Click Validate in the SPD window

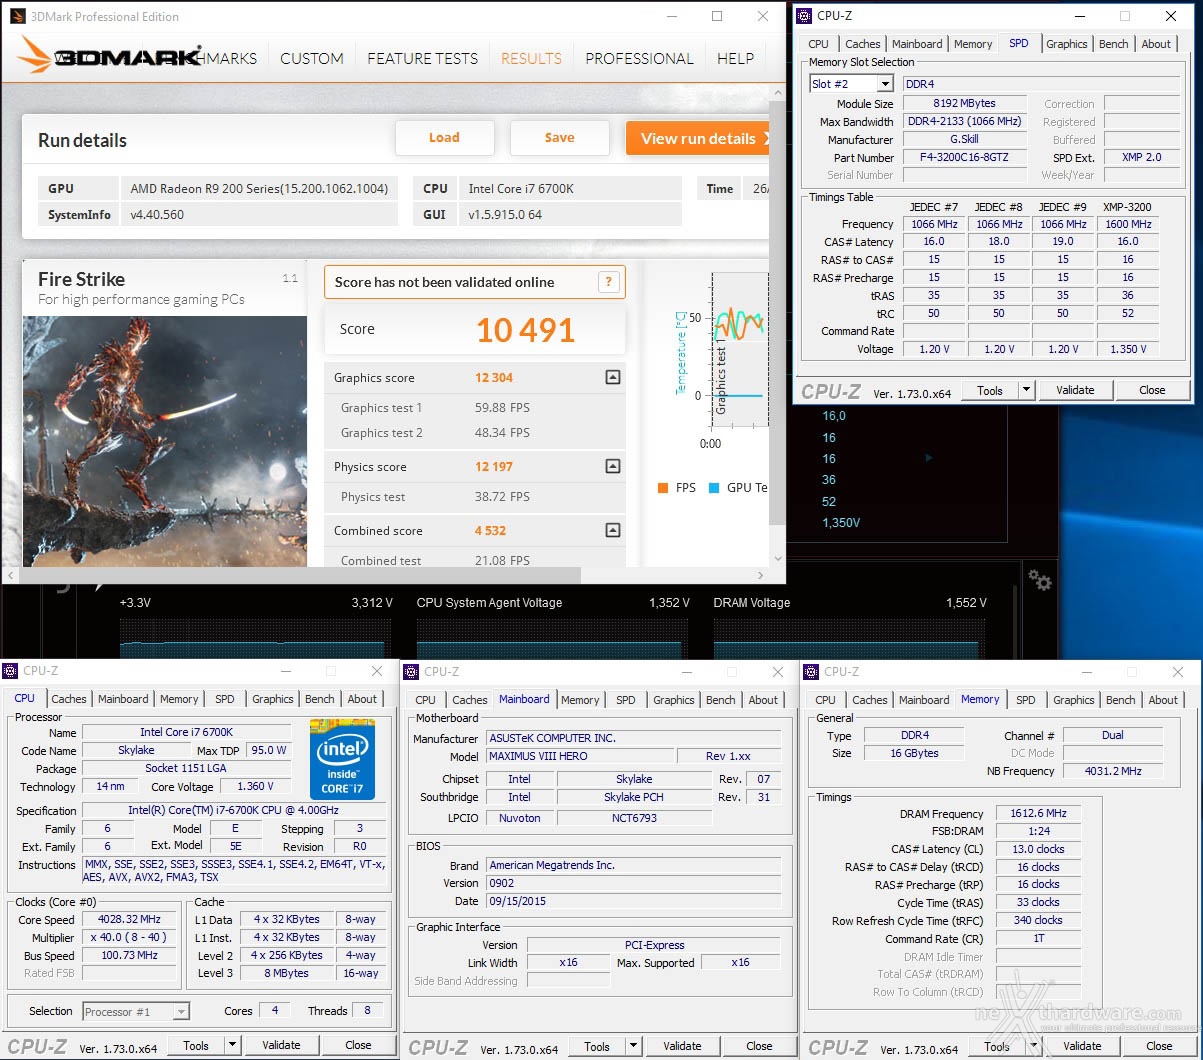pyautogui.click(x=1075, y=390)
